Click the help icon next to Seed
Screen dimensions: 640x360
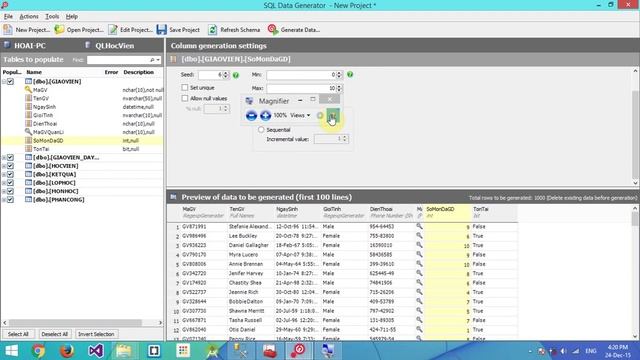coord(236,75)
